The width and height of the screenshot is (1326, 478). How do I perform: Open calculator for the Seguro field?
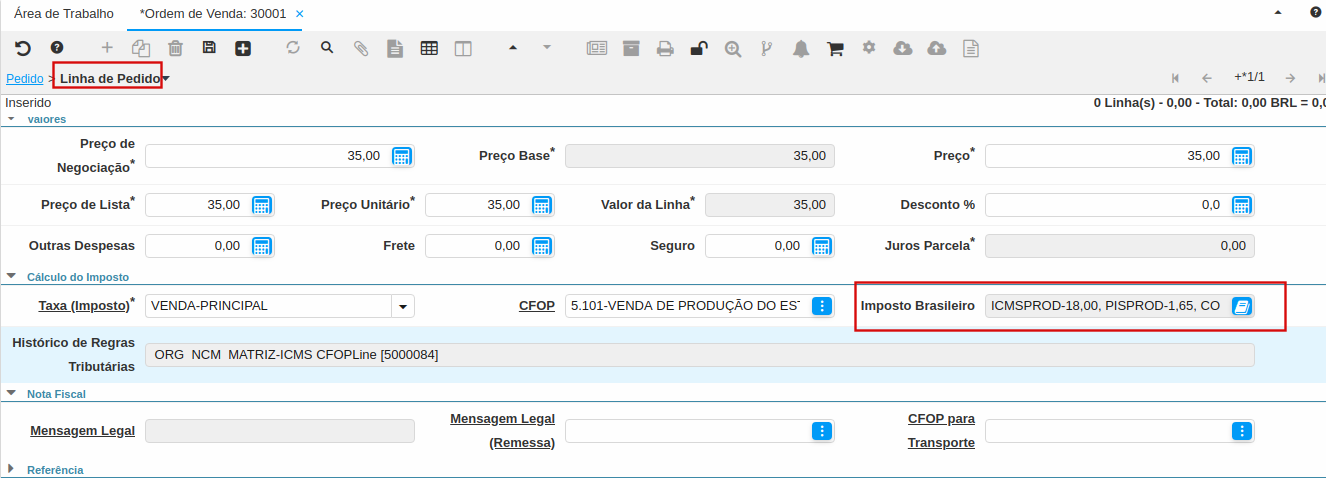point(822,246)
